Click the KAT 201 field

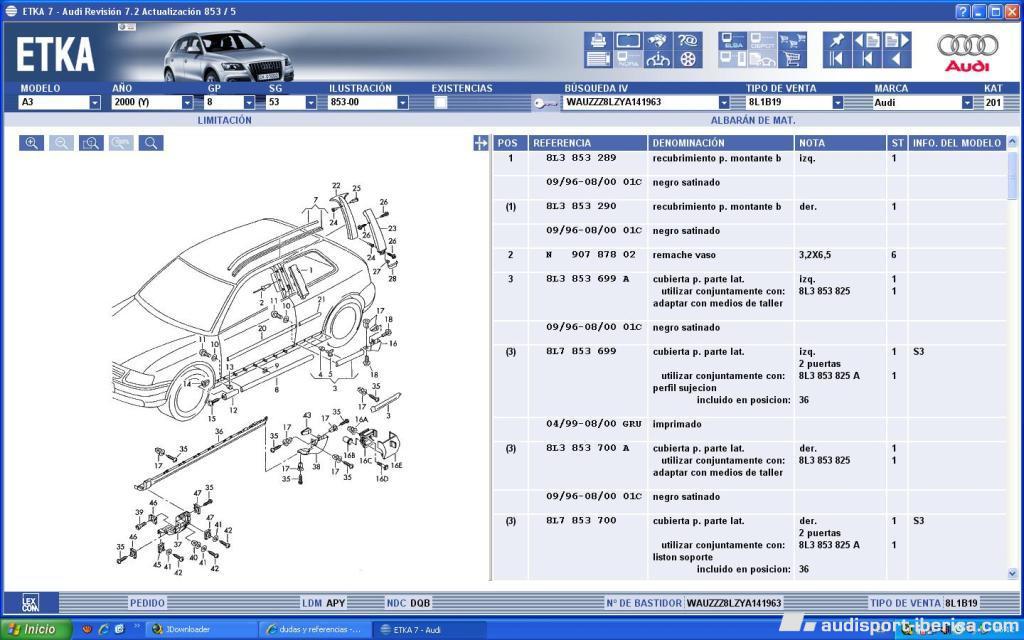pyautogui.click(x=993, y=103)
